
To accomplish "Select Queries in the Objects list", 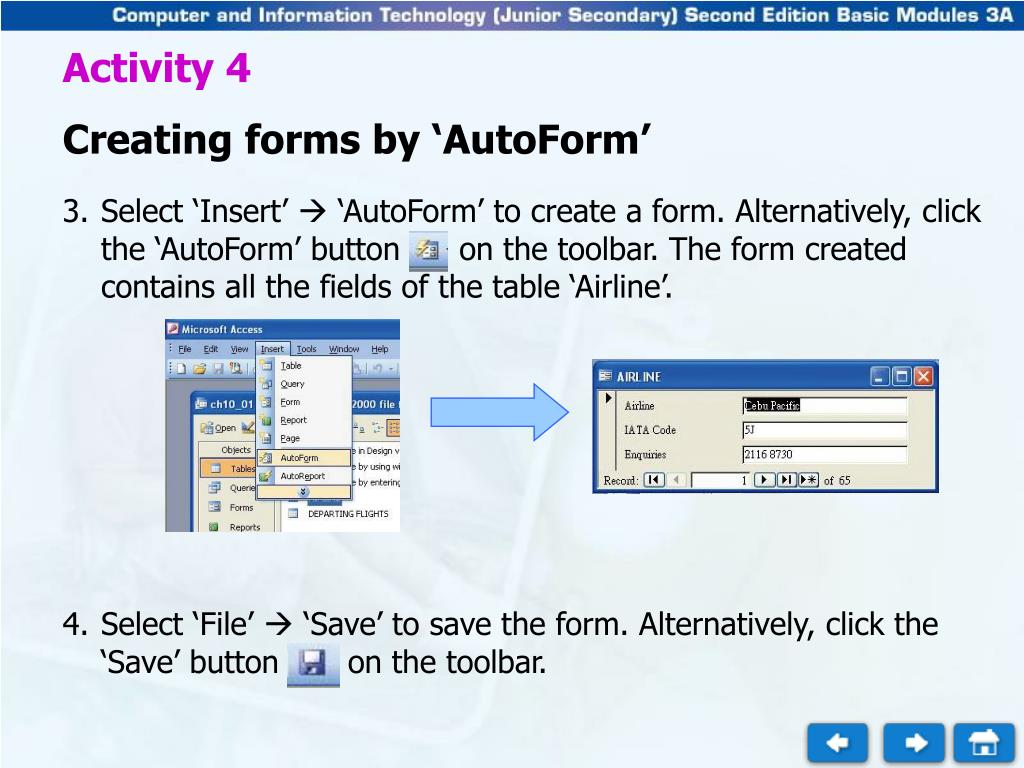I will [x=232, y=488].
